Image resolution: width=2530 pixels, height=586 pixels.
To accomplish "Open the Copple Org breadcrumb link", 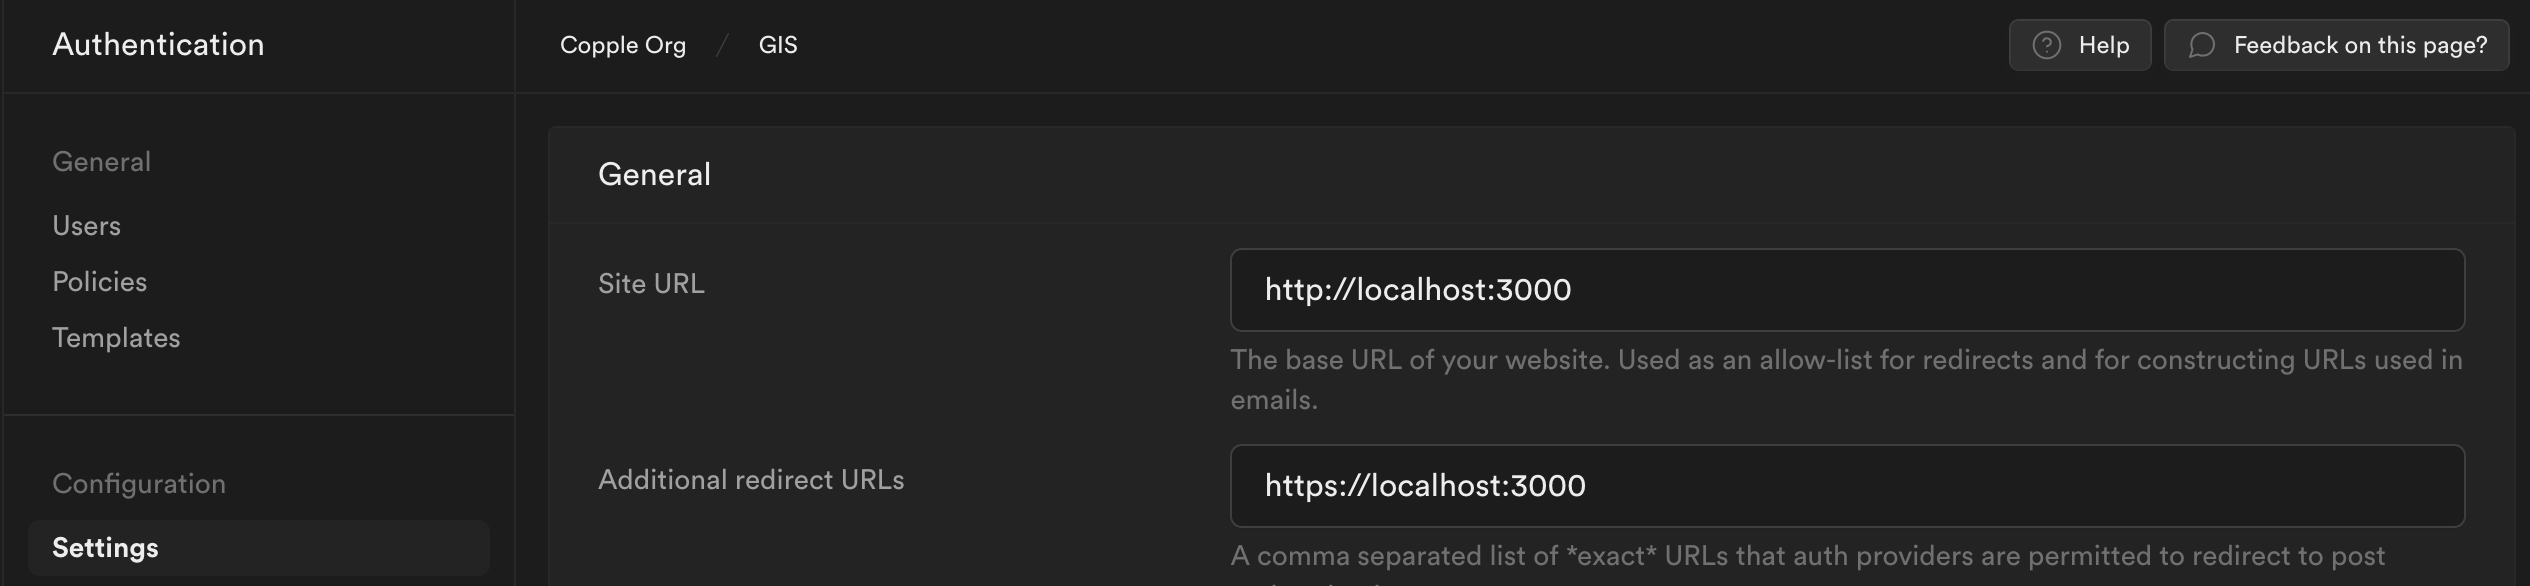I will click(x=622, y=44).
